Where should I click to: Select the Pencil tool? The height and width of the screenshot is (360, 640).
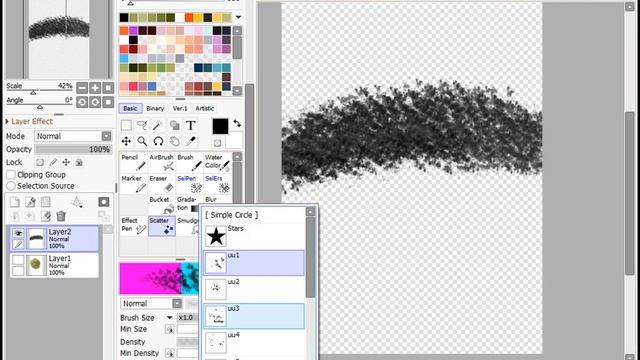pos(133,162)
